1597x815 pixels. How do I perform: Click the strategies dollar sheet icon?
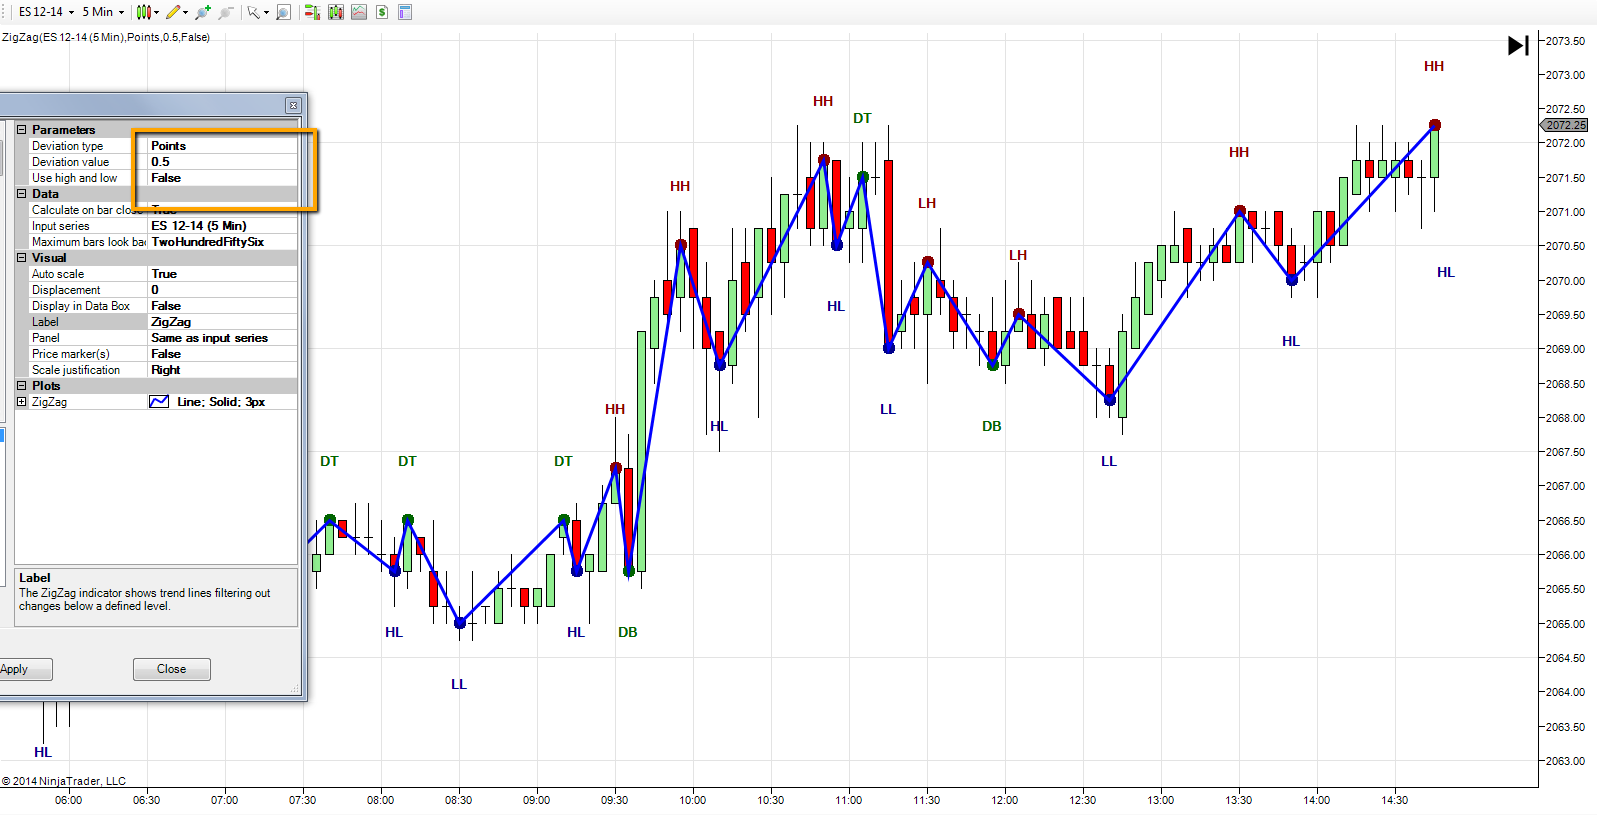click(382, 12)
